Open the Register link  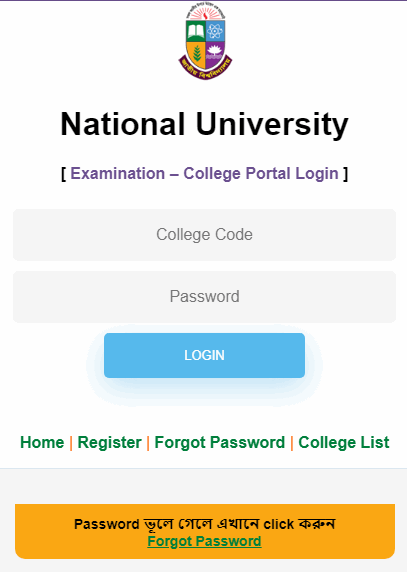[109, 442]
